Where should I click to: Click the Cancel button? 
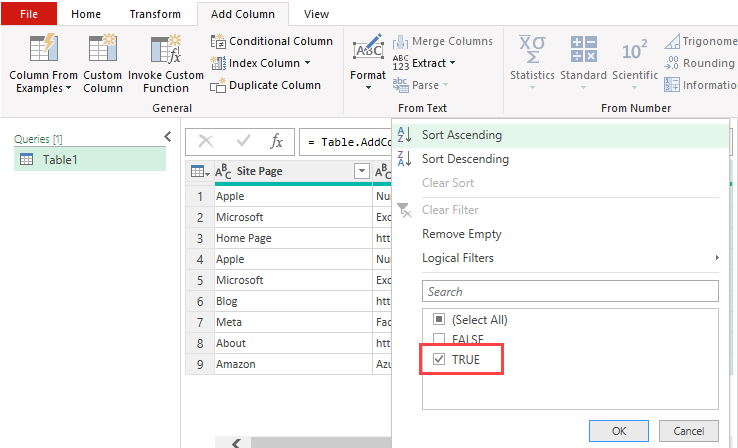click(x=689, y=431)
